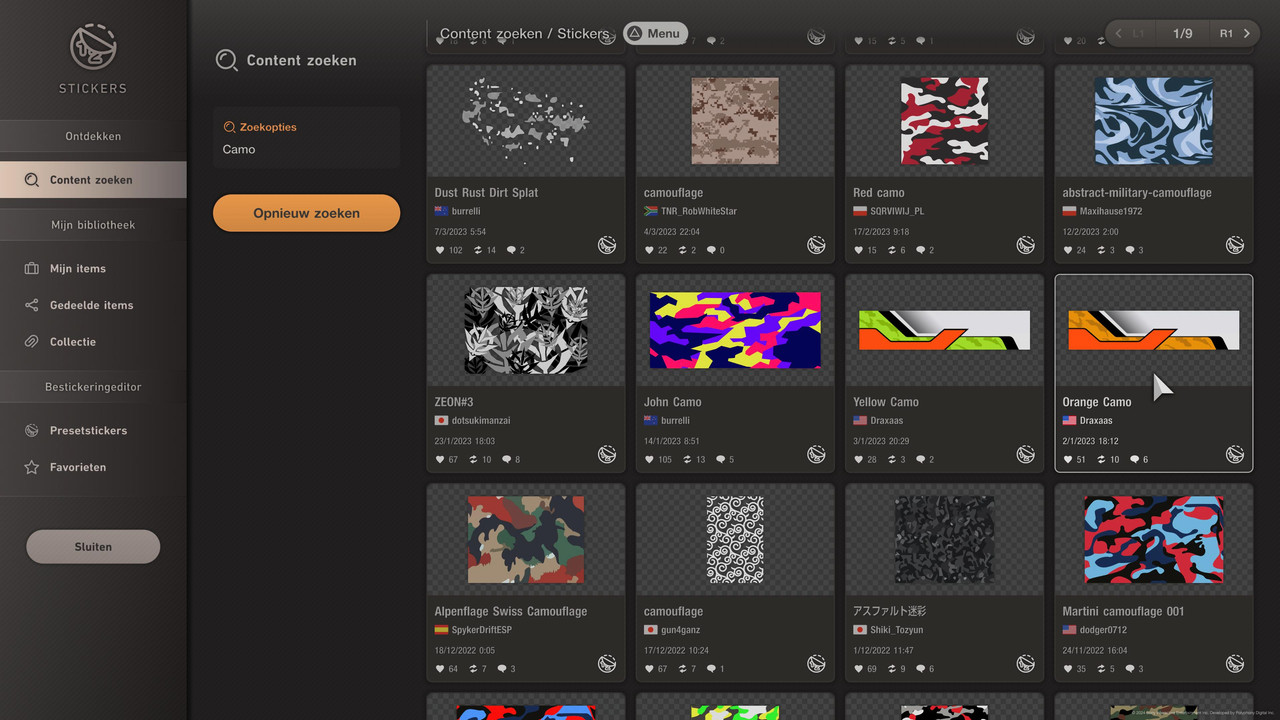Image resolution: width=1280 pixels, height=720 pixels.
Task: Select the abstract-military-camouflage thumbnail
Action: [x=1153, y=121]
